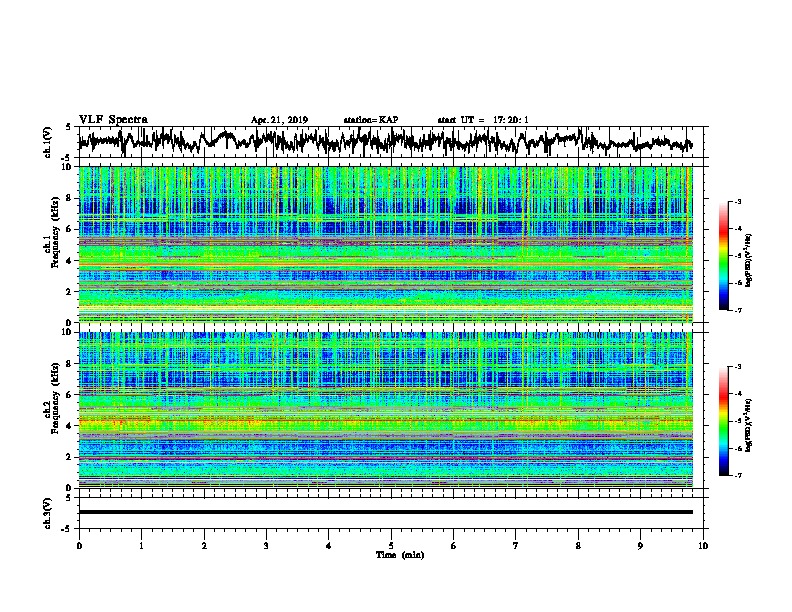Click the flat black ch.3 signal line
Viewport: 792px width, 612px height.
385,512
